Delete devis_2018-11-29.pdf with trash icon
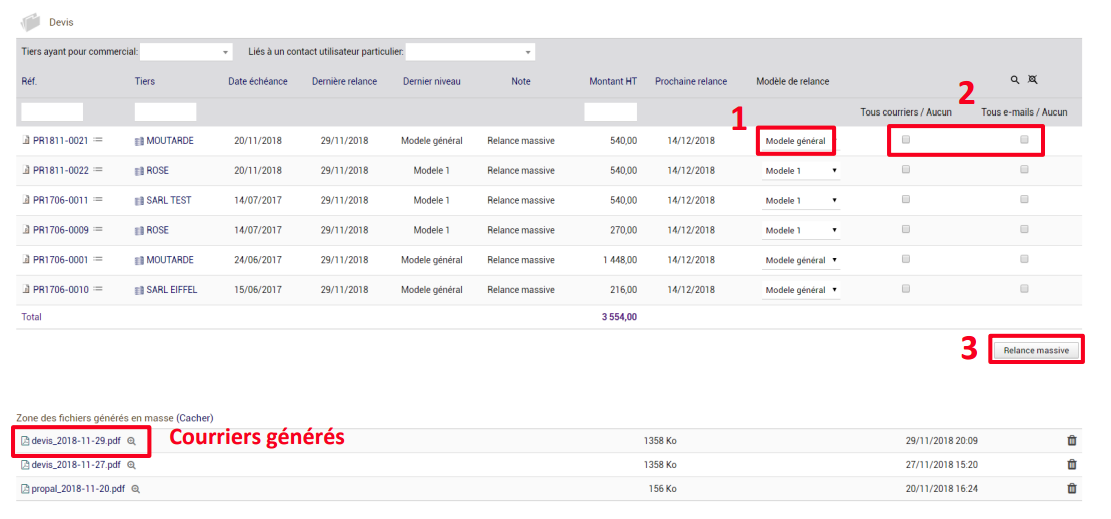1111x519 pixels. click(1072, 440)
